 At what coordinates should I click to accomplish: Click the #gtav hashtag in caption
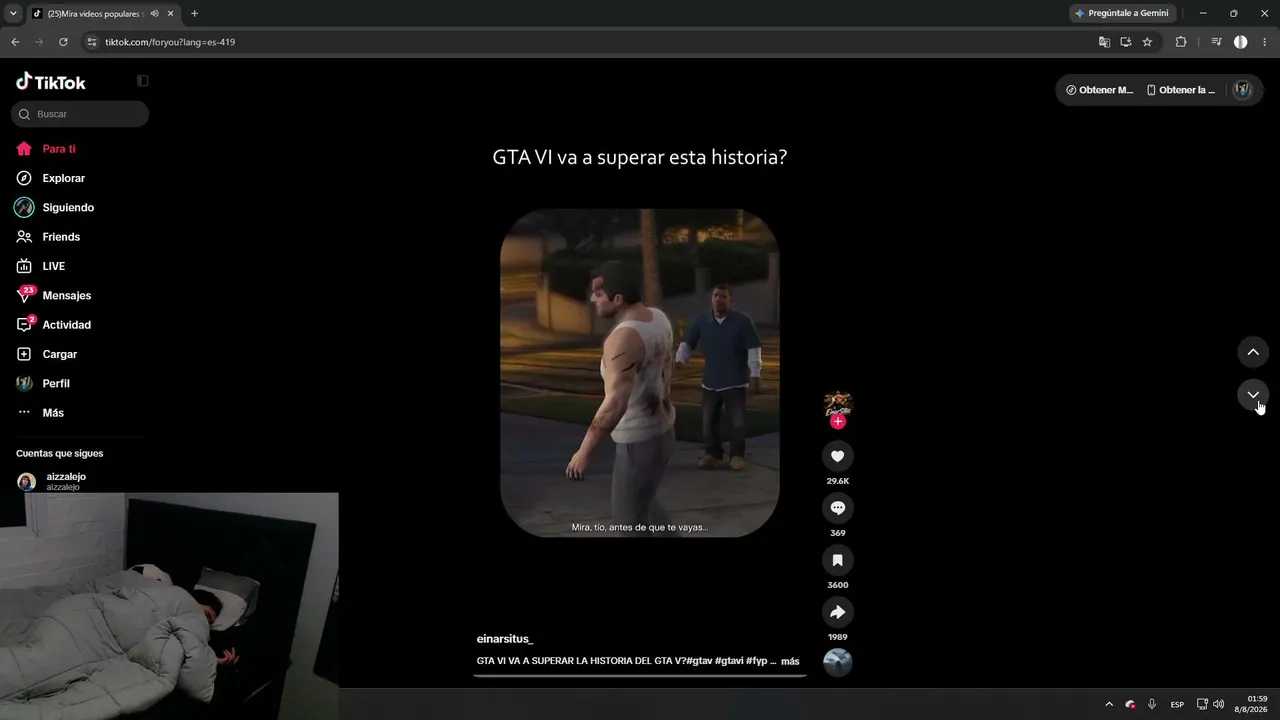(x=699, y=661)
